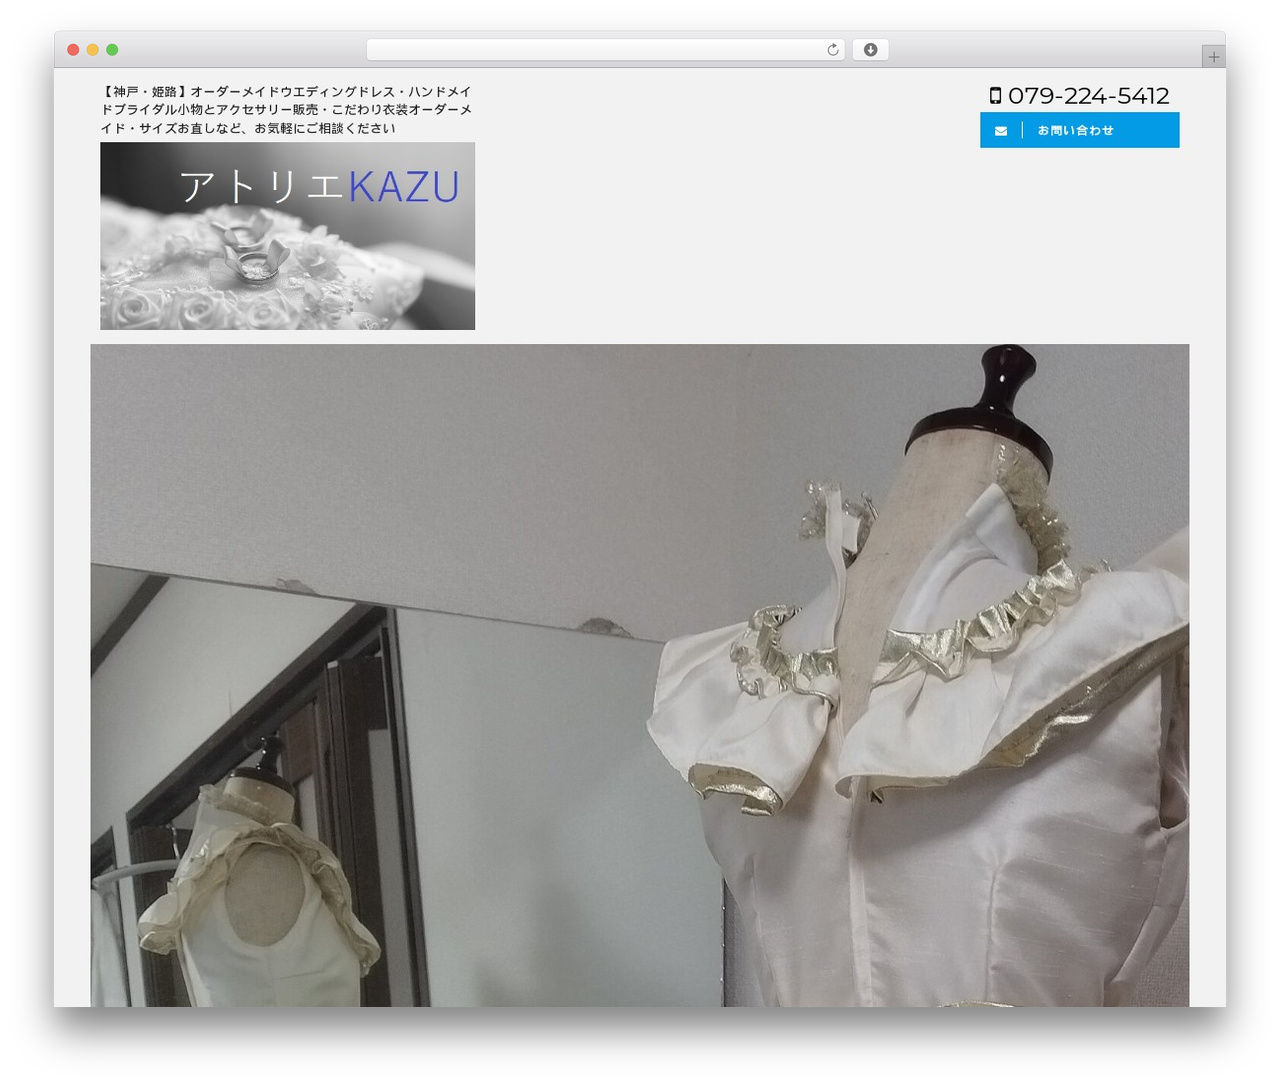Click the アトリエKAZU logo banner
Image resolution: width=1280 pixels, height=1084 pixels.
pos(287,236)
